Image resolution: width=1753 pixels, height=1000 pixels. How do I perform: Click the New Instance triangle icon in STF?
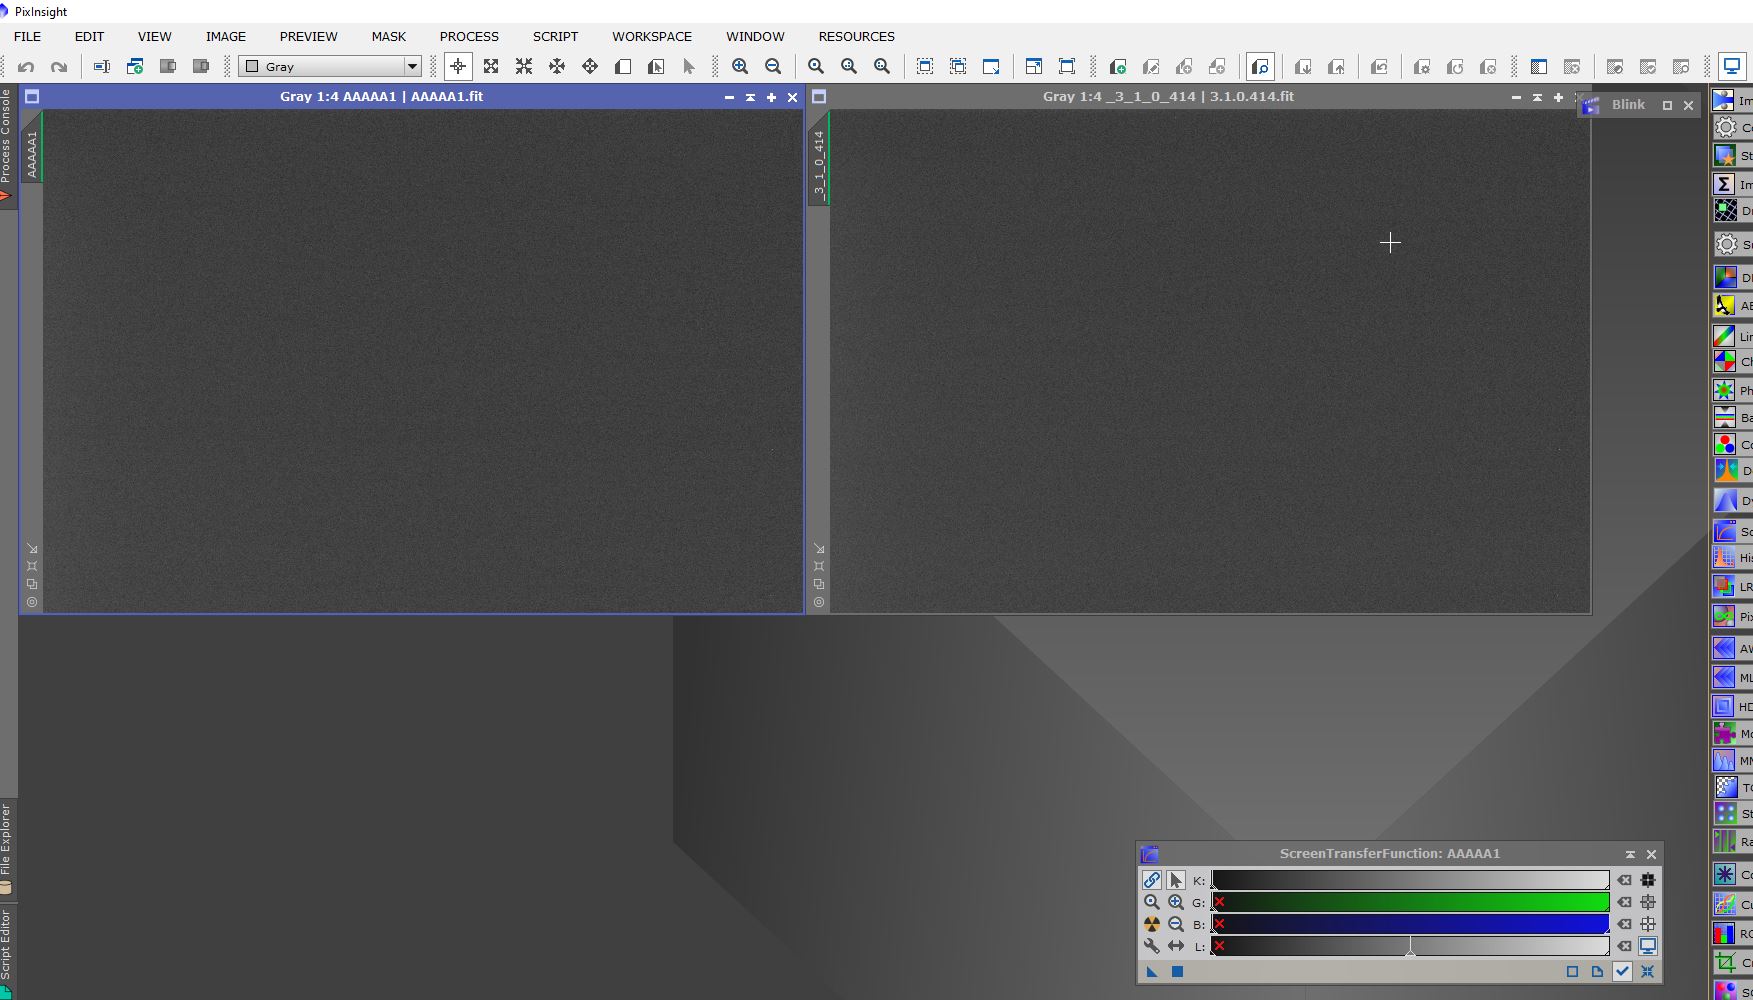coord(1152,971)
